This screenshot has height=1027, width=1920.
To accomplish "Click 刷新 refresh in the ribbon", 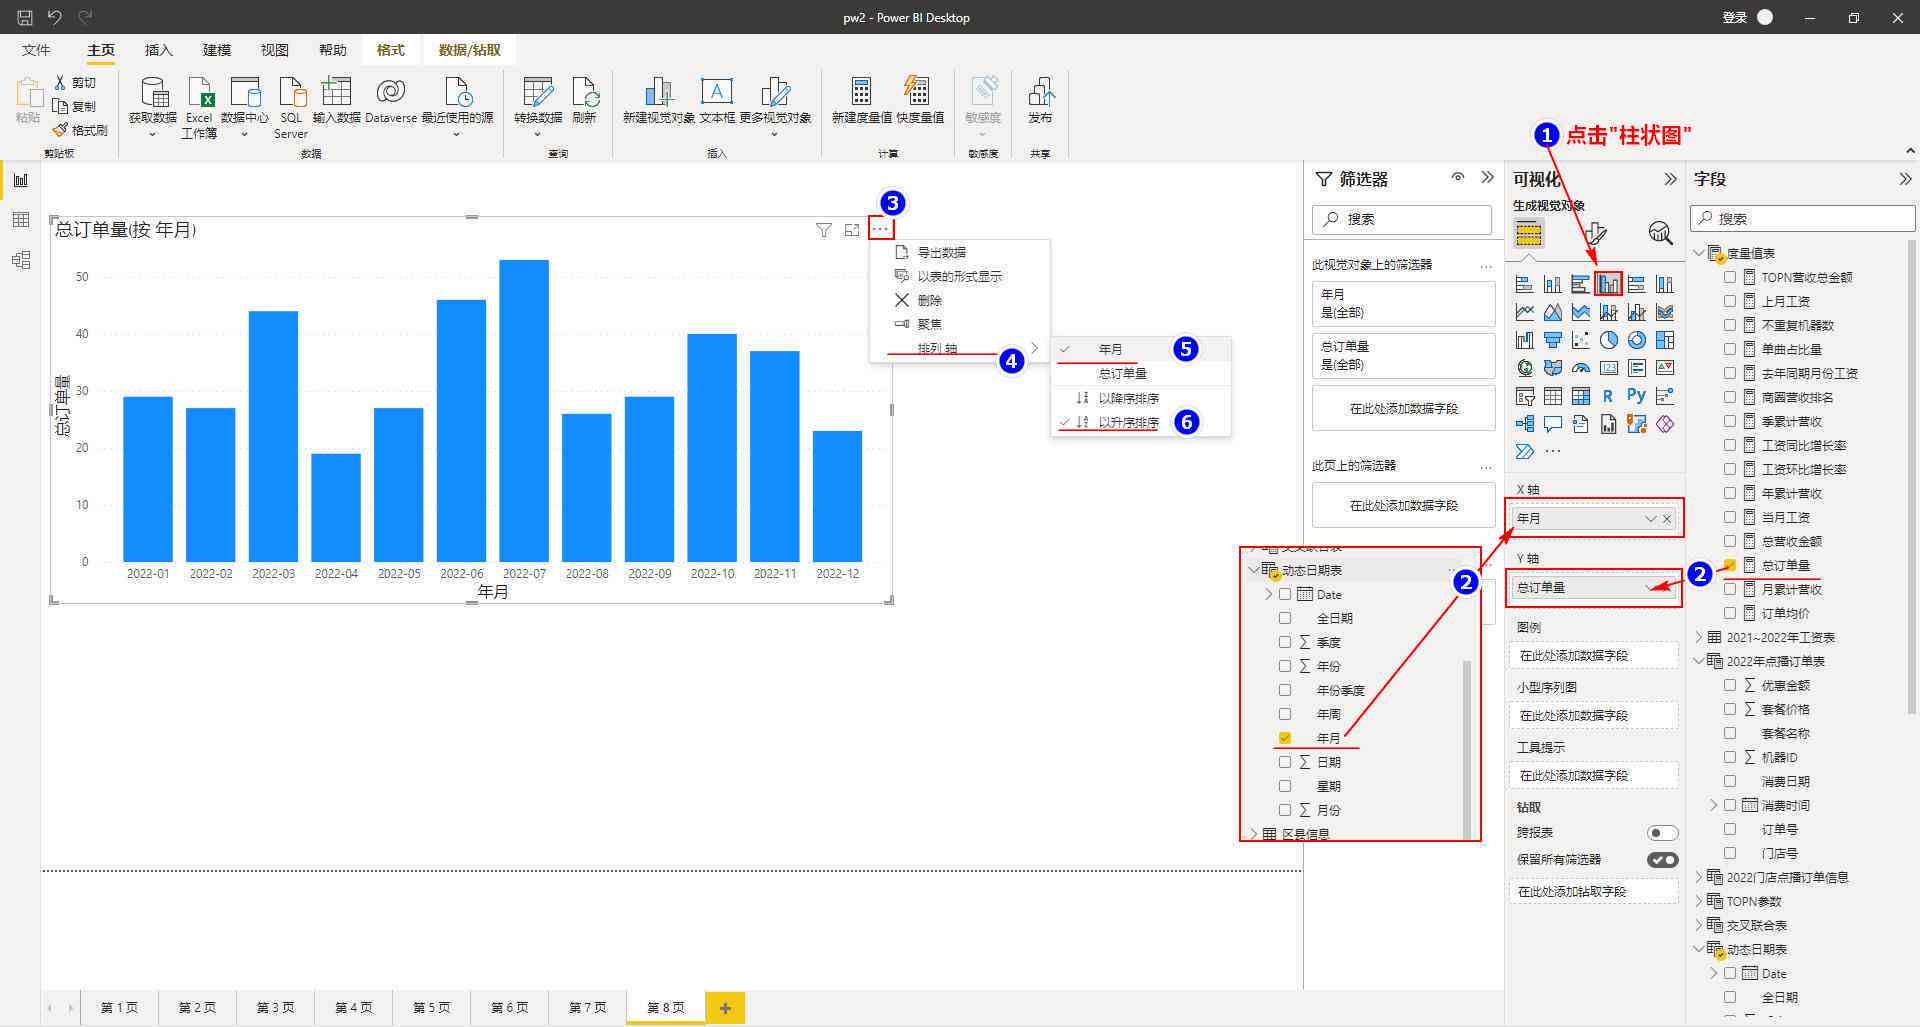I will point(584,100).
